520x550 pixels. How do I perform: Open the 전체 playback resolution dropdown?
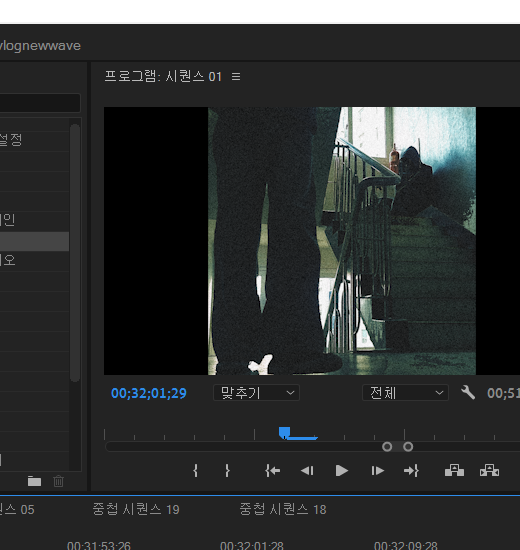(405, 393)
